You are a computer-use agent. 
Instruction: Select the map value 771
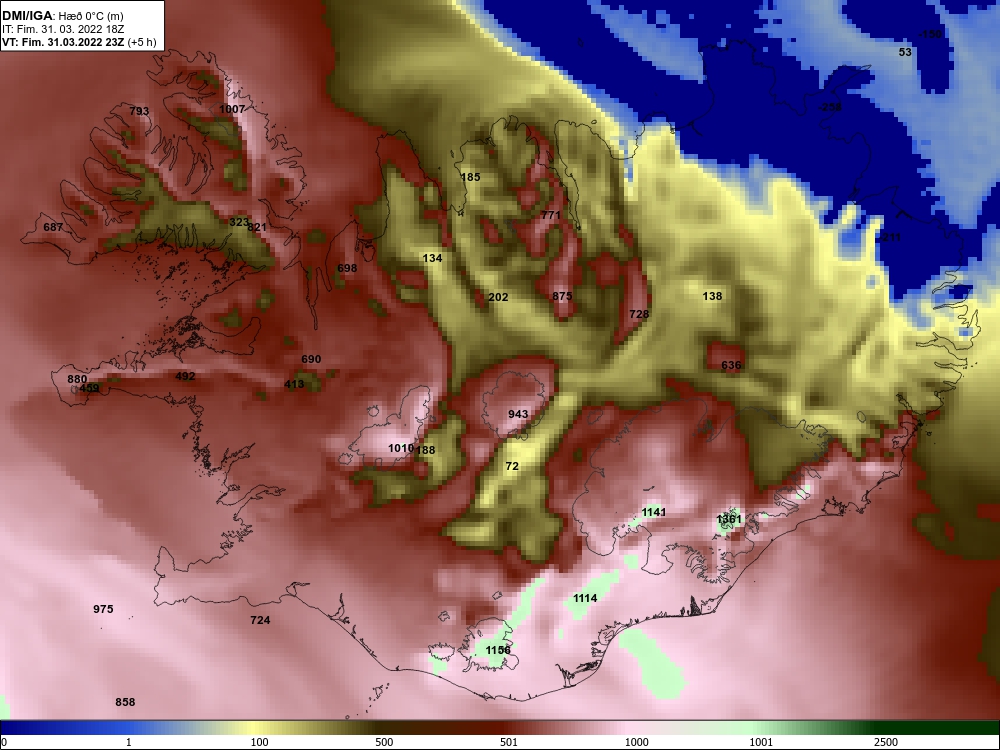point(550,215)
